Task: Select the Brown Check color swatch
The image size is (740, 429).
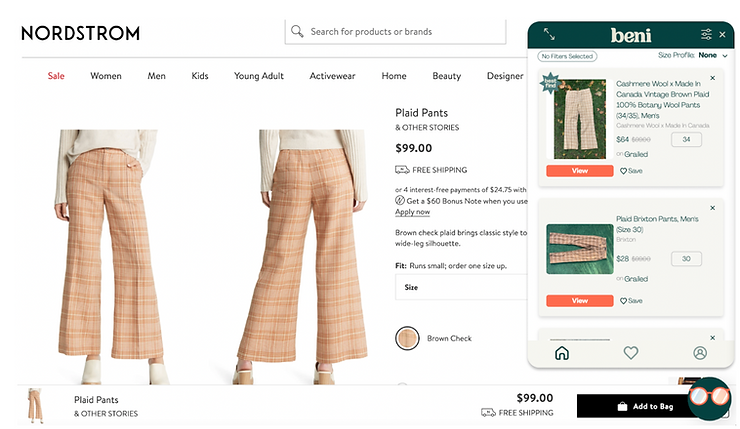Action: (407, 338)
